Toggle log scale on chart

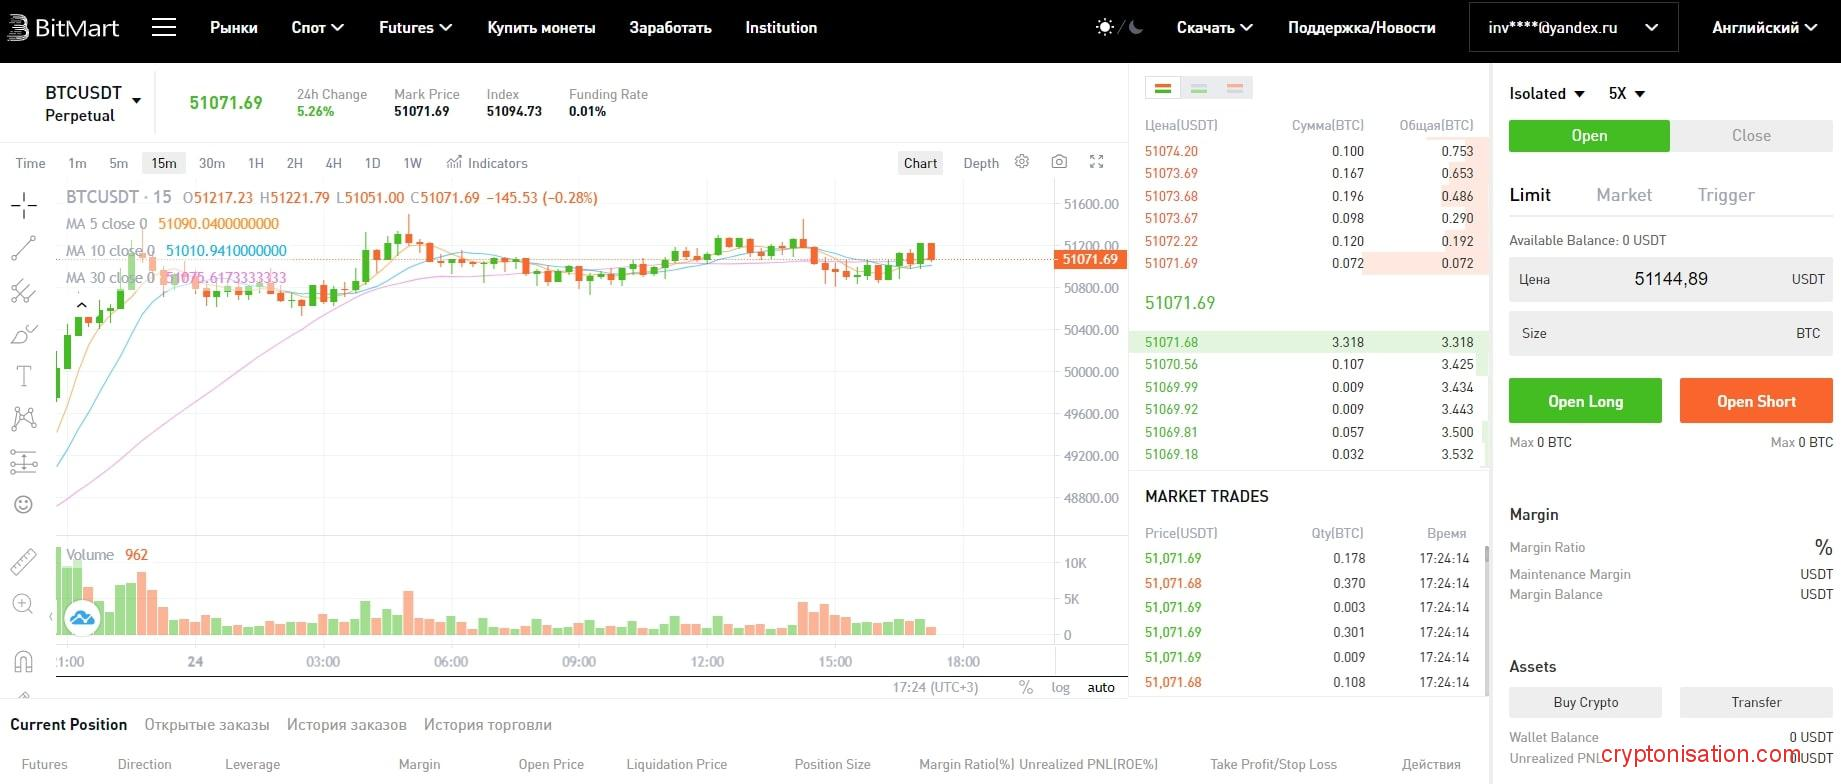(1060, 688)
